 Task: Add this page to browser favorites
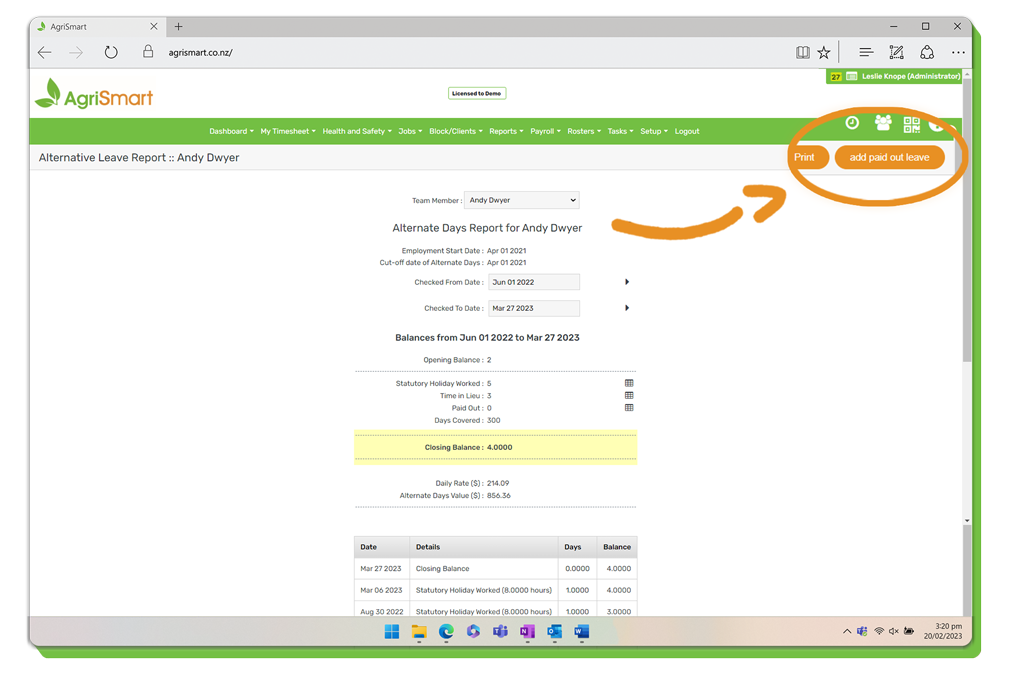click(x=824, y=53)
